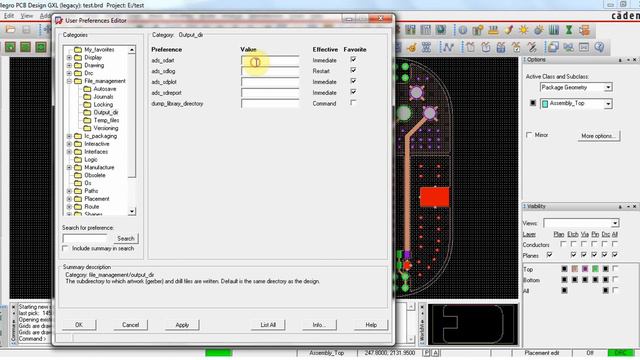Click the orange bug-like icon in second toolbar row
This screenshot has width=640, height=360.
pos(411,47)
